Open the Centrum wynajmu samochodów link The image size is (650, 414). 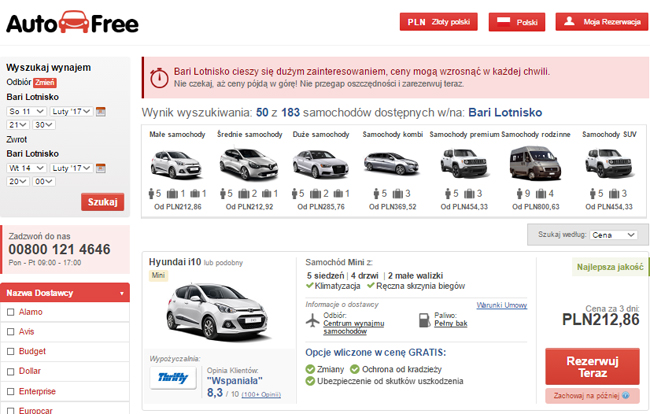pos(354,327)
